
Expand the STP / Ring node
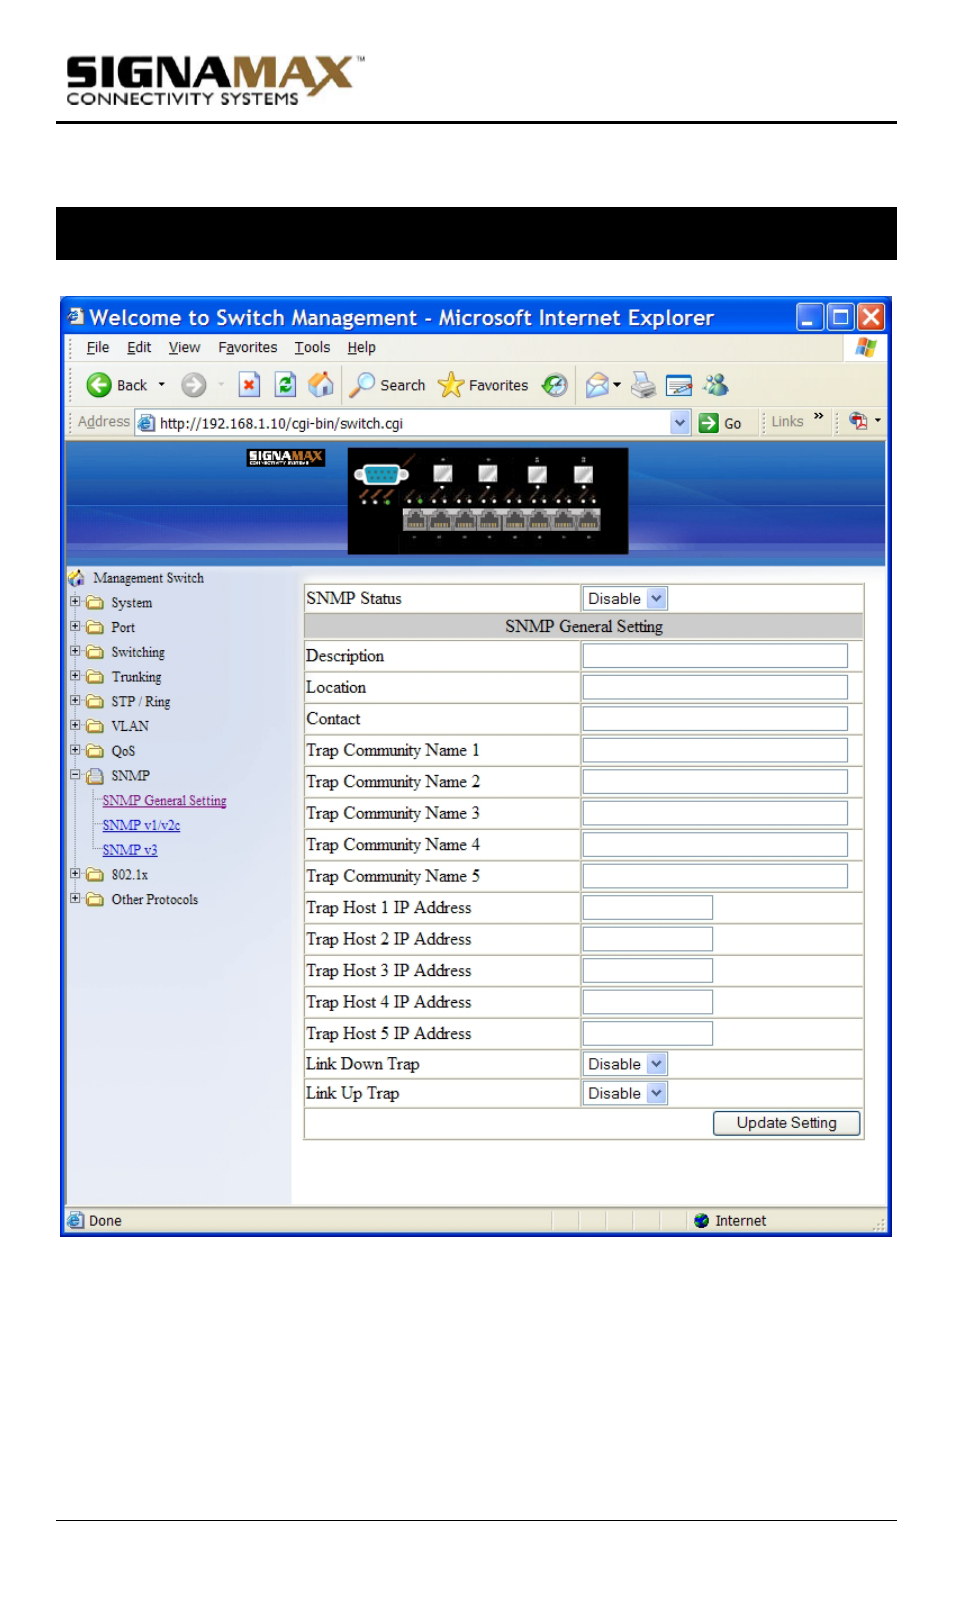(75, 701)
